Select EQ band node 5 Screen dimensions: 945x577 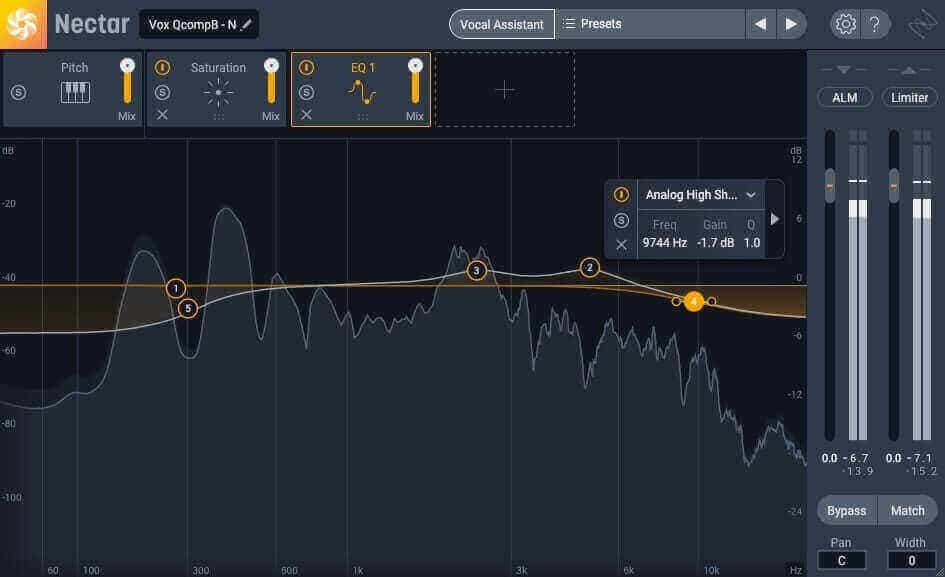pyautogui.click(x=188, y=309)
